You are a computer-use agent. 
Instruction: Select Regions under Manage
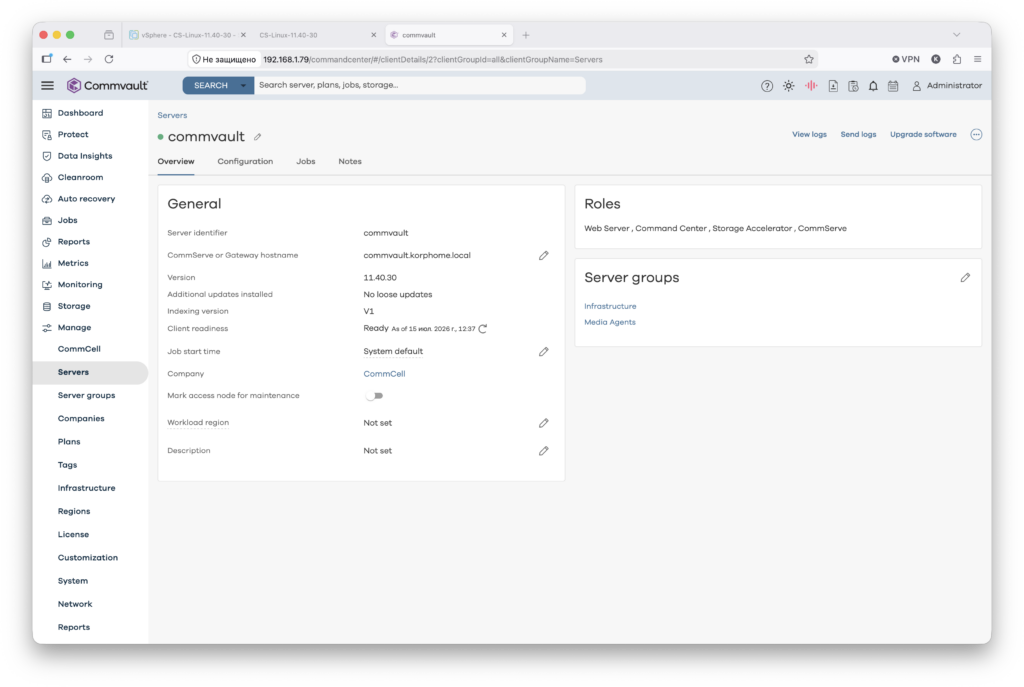[x=74, y=511]
